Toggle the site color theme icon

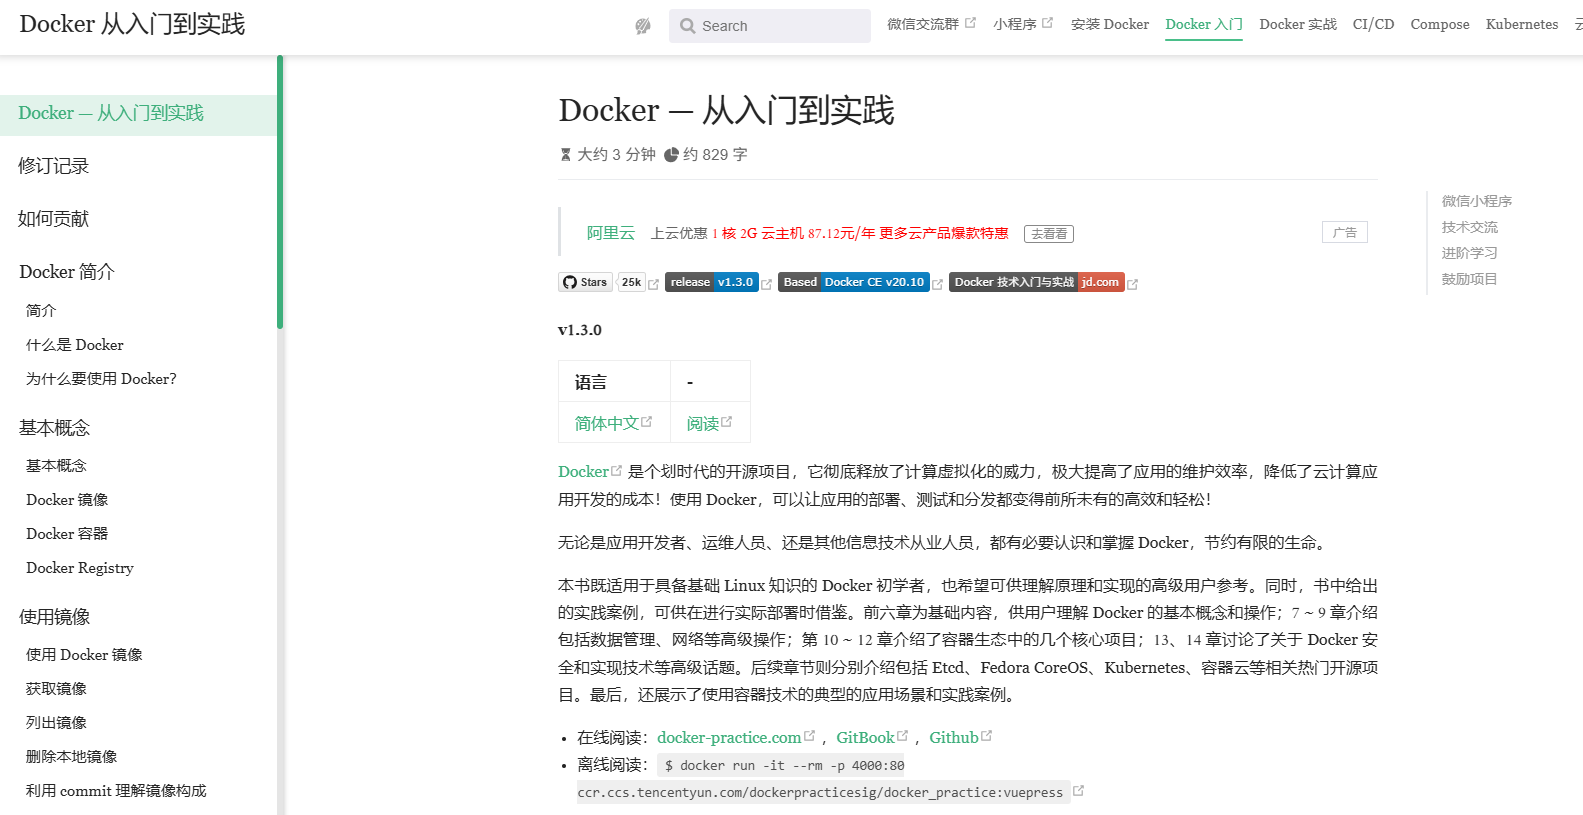(x=643, y=26)
